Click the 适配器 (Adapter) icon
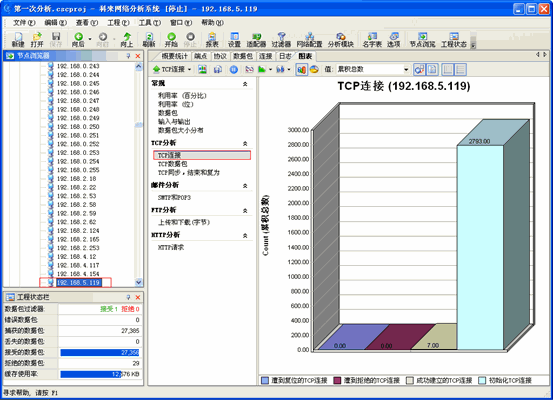 [256, 40]
